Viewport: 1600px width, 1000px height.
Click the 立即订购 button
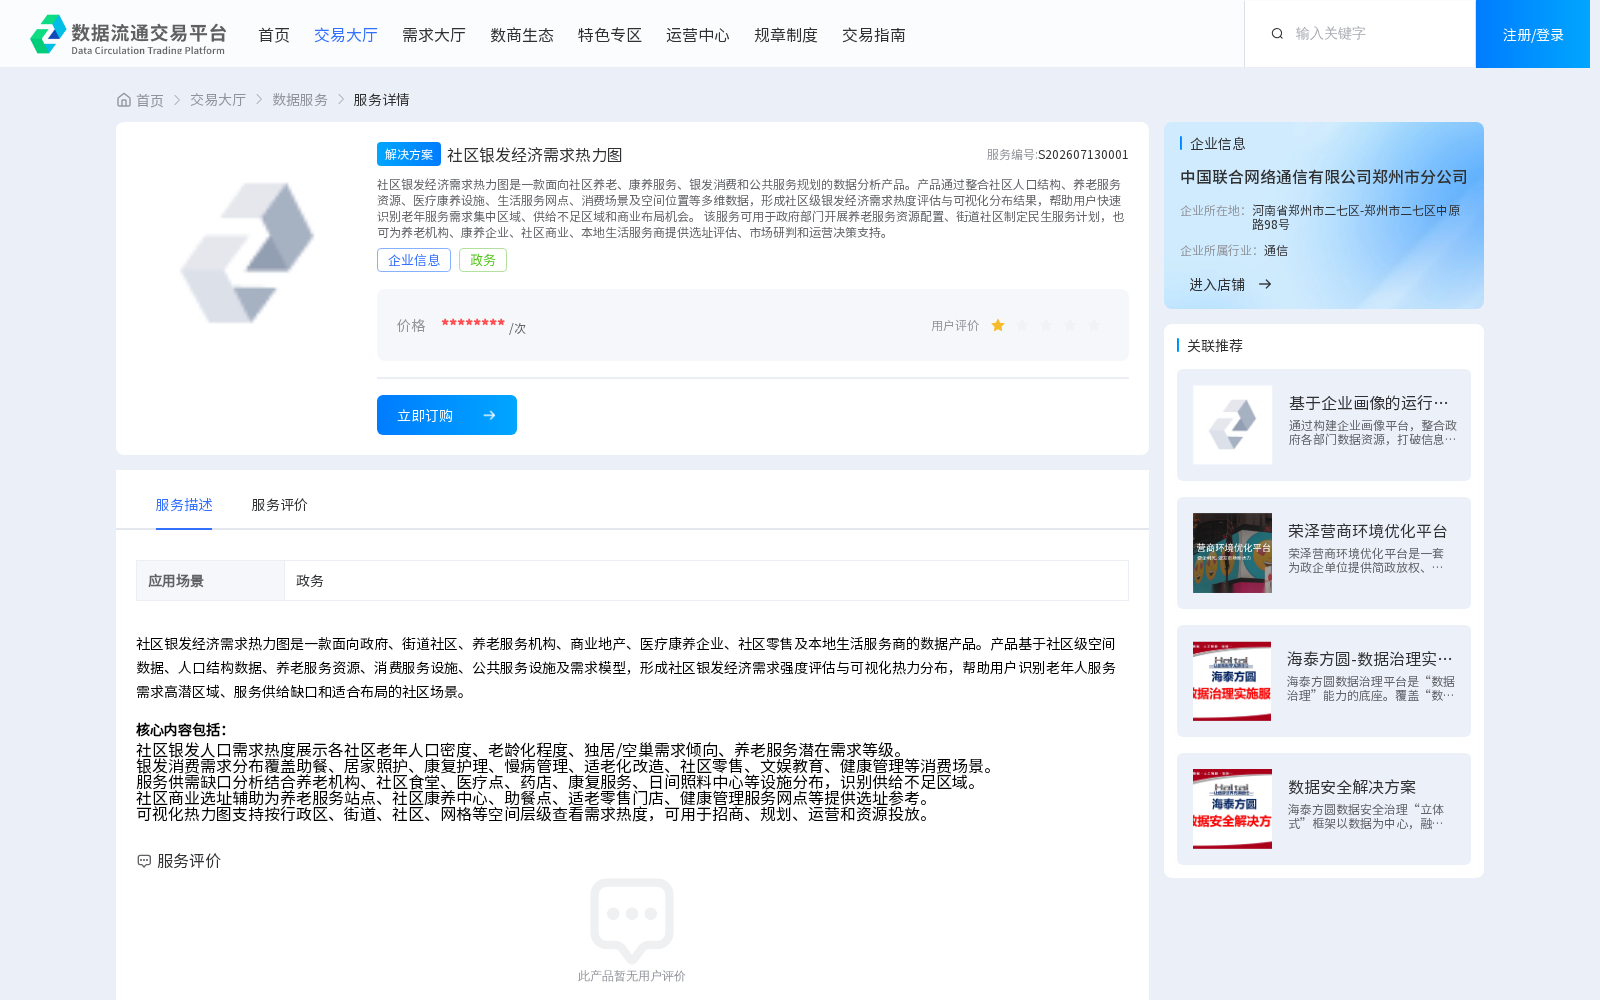pos(447,415)
